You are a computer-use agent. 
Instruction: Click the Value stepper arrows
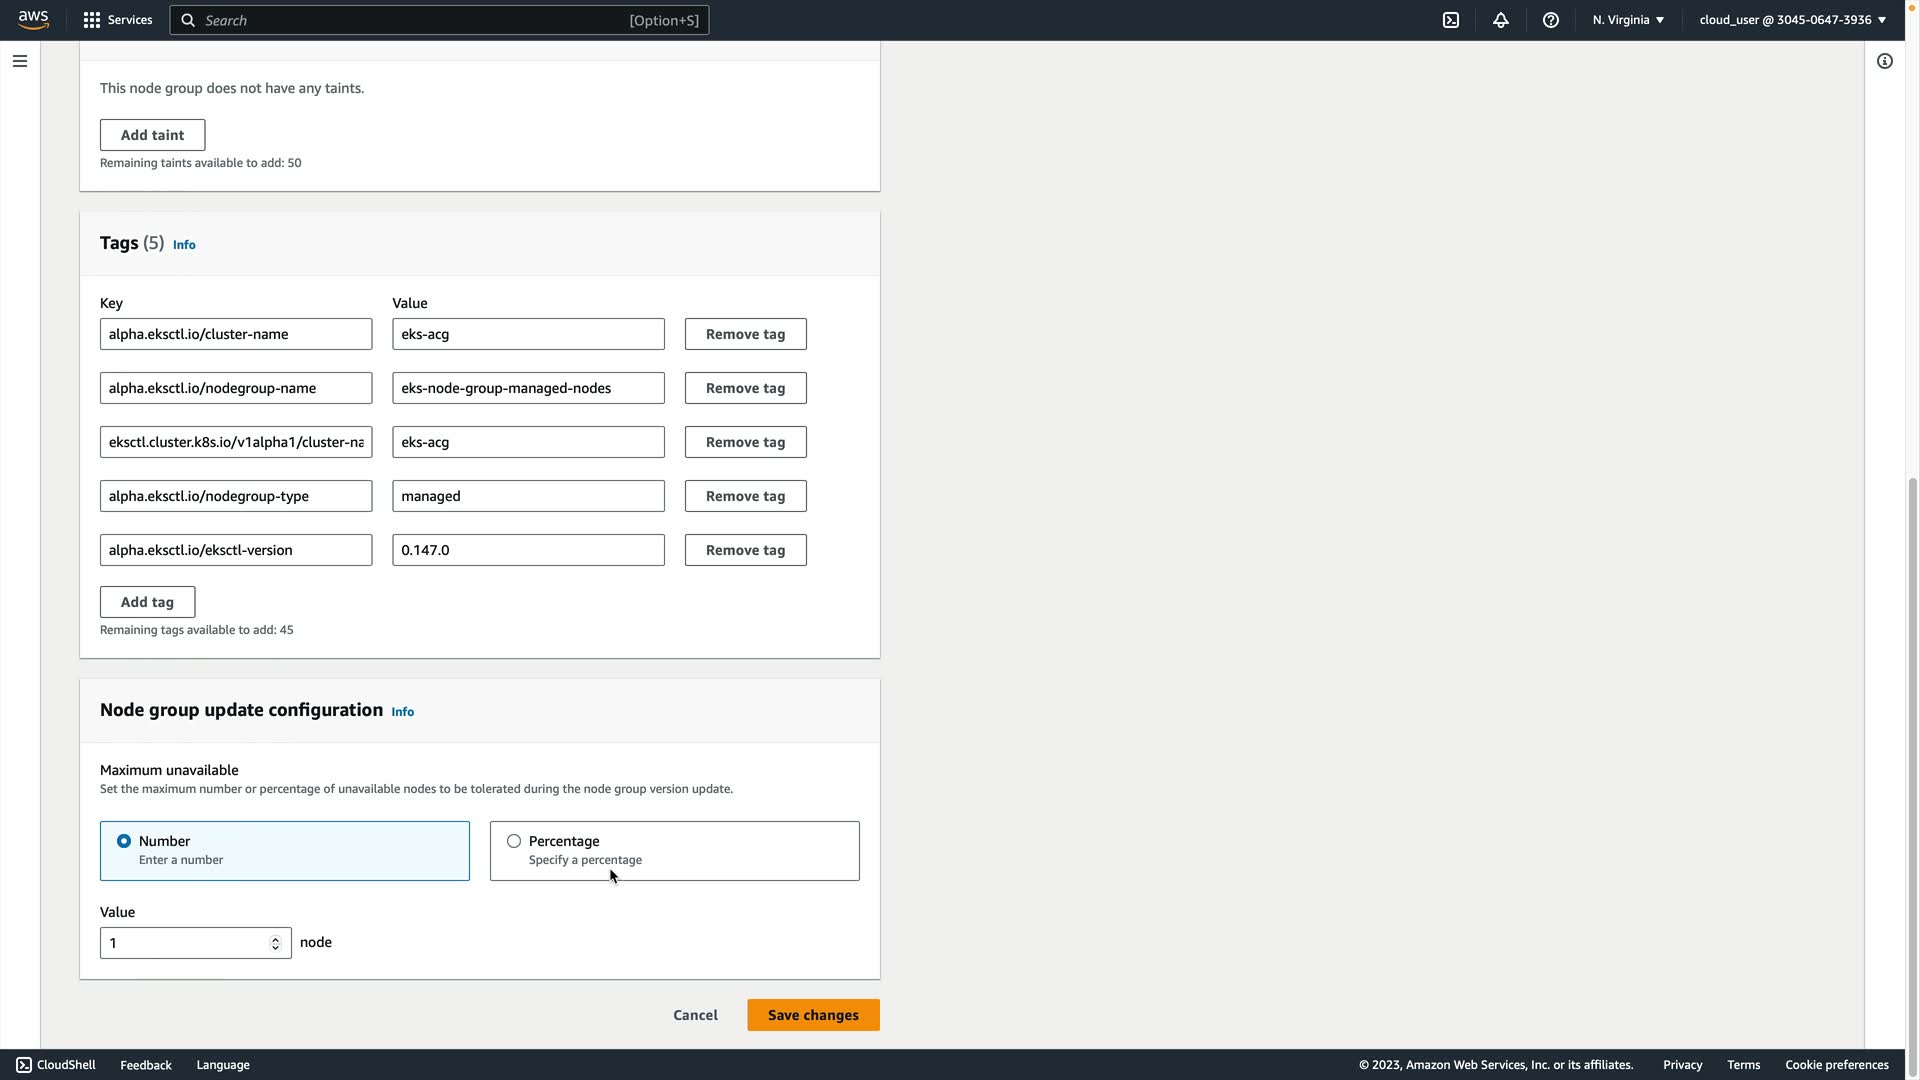275,943
